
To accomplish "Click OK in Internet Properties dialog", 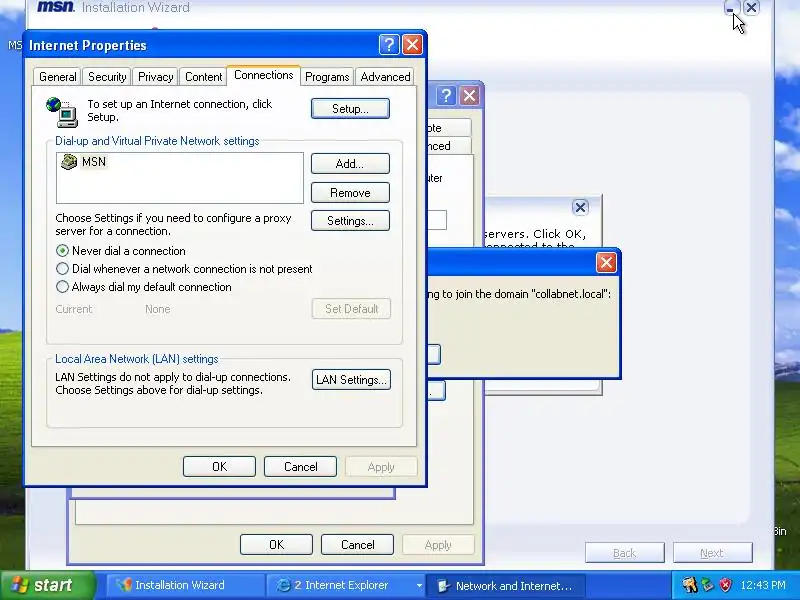I will pyautogui.click(x=219, y=467).
